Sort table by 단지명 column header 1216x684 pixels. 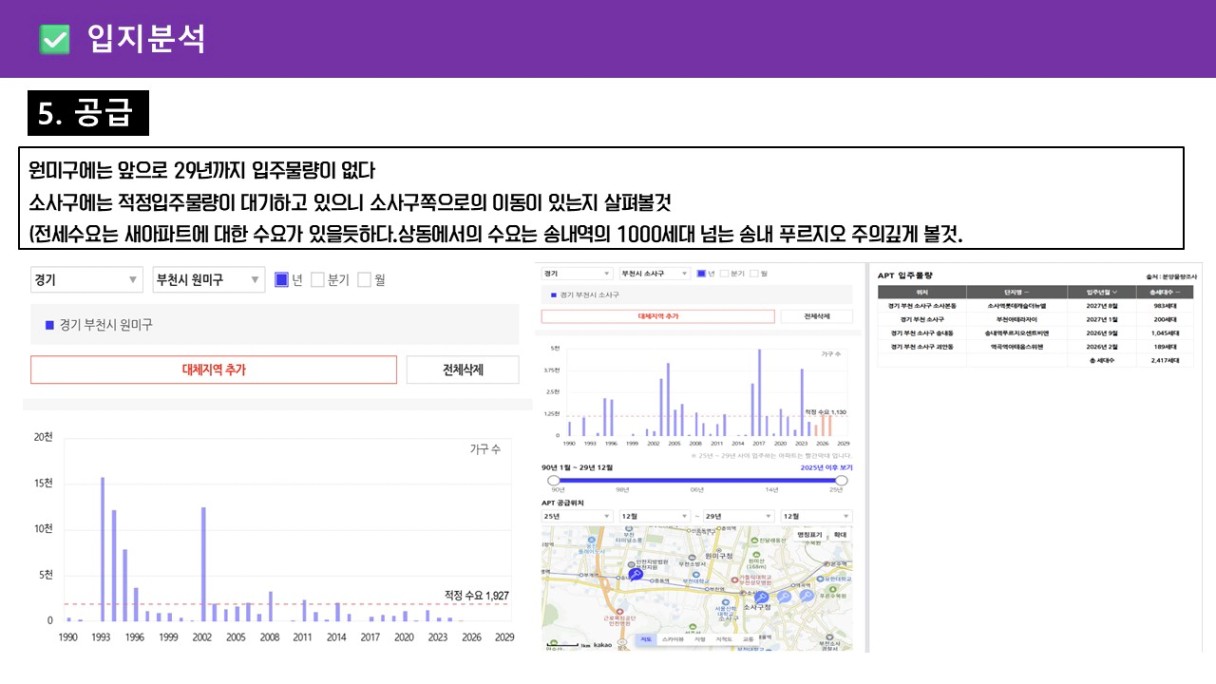[x=1017, y=292]
